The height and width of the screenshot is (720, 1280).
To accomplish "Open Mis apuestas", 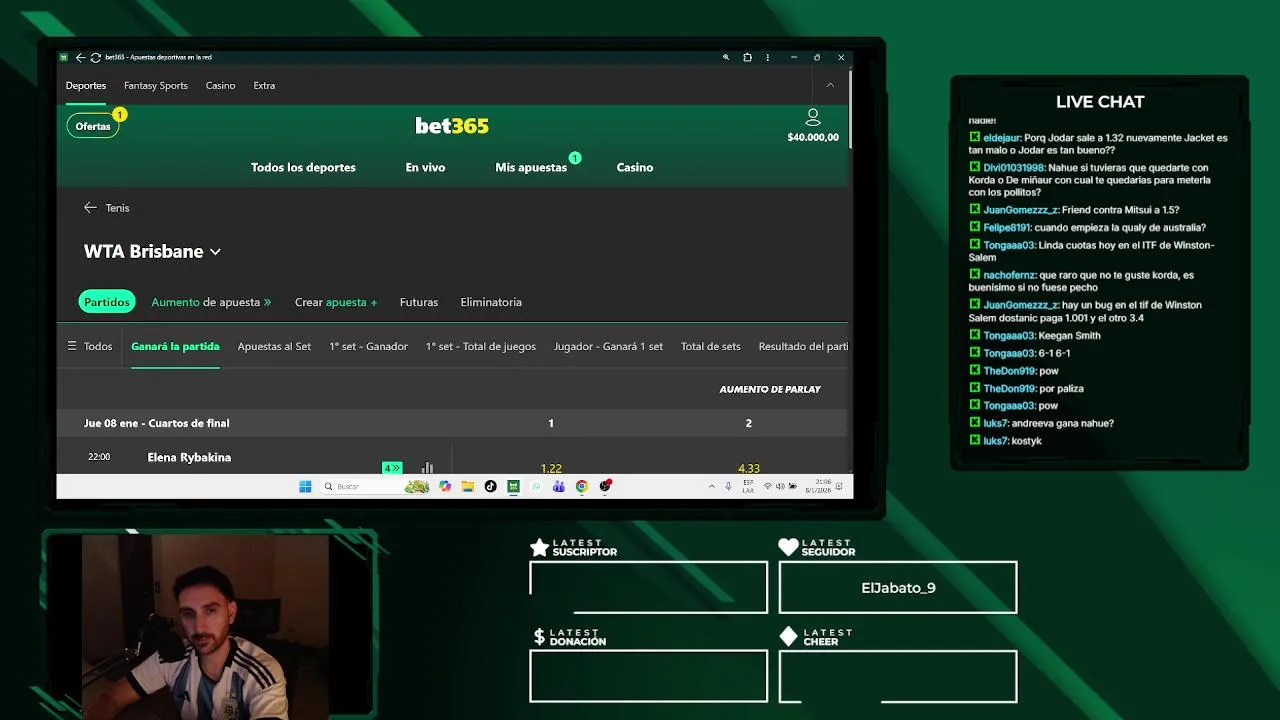I will (531, 167).
